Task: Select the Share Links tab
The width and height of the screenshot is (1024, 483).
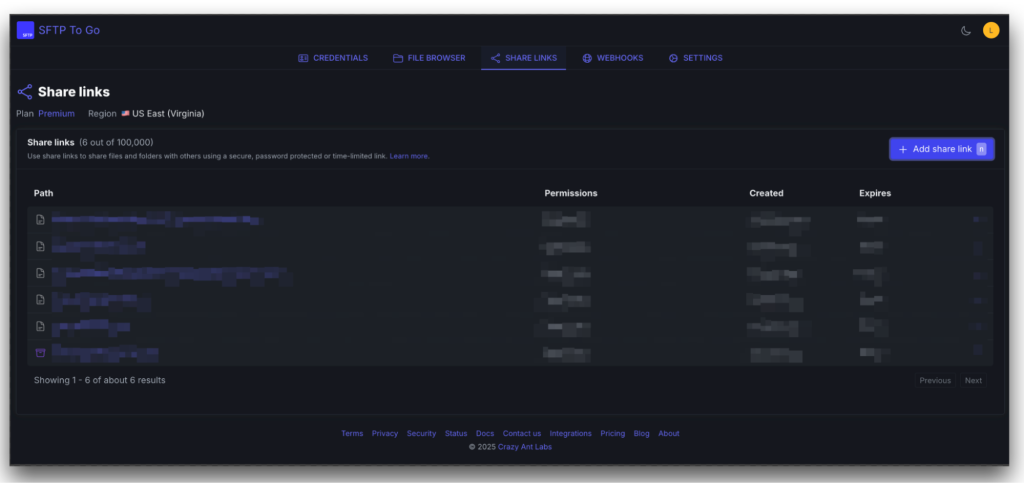Action: [x=523, y=58]
